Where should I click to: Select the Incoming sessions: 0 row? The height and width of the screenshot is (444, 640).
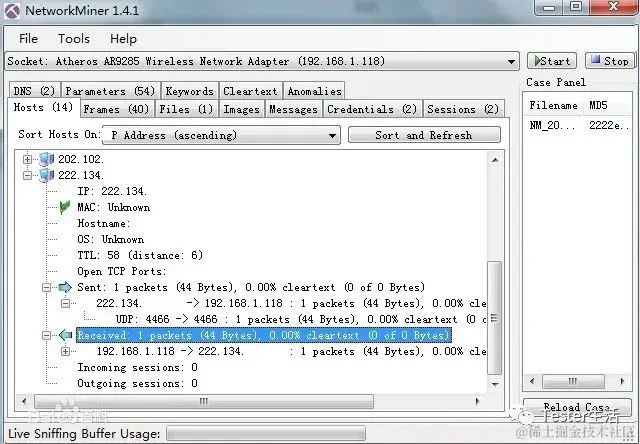138,367
